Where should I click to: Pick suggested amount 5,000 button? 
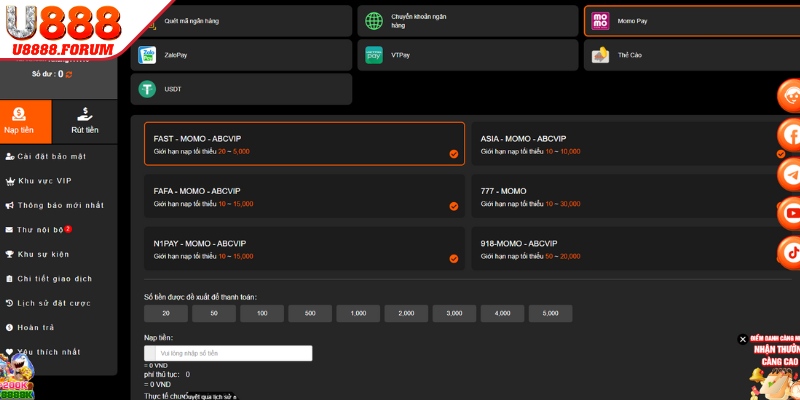551,314
